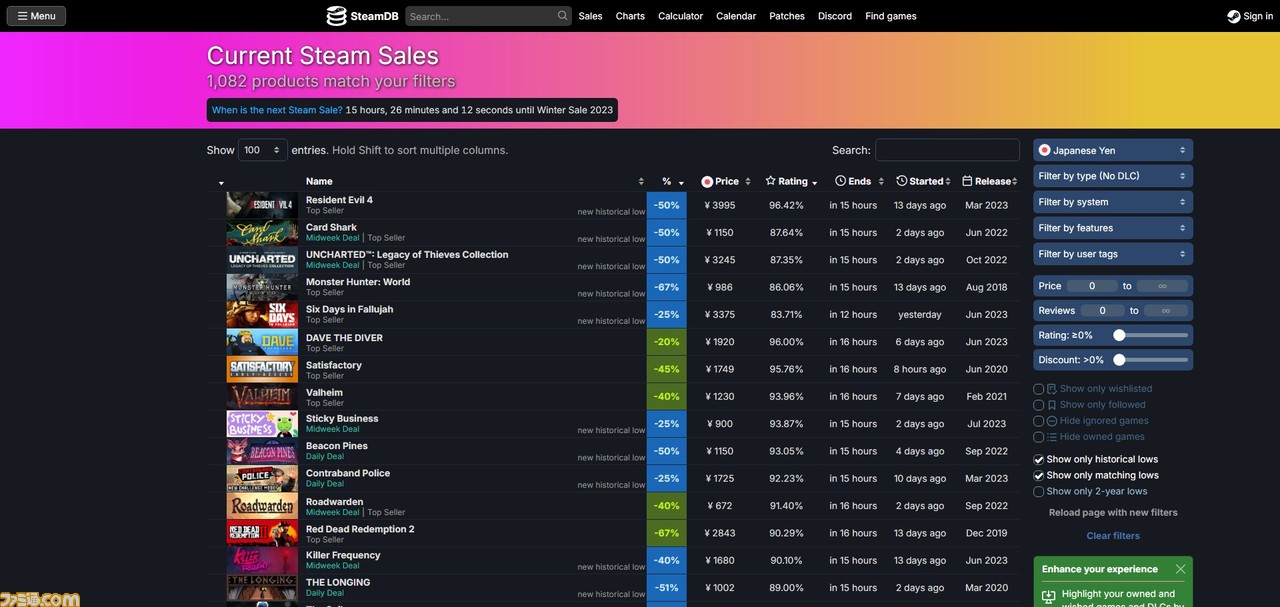Click the minimum Price input field

click(x=1091, y=286)
